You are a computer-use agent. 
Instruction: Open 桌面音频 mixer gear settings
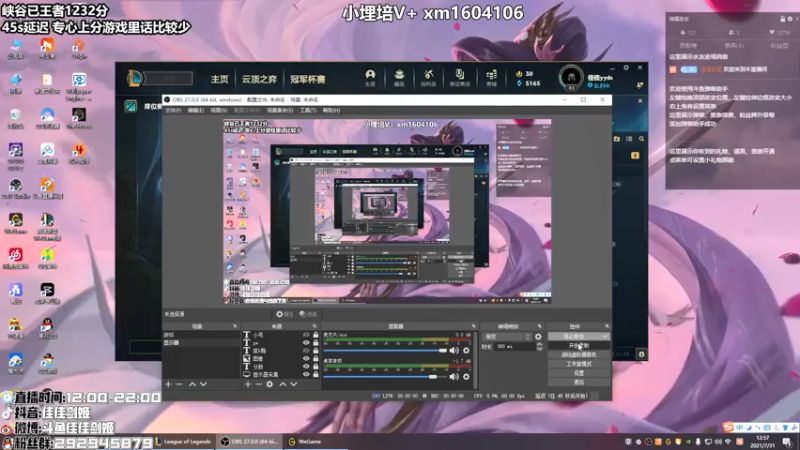(466, 377)
